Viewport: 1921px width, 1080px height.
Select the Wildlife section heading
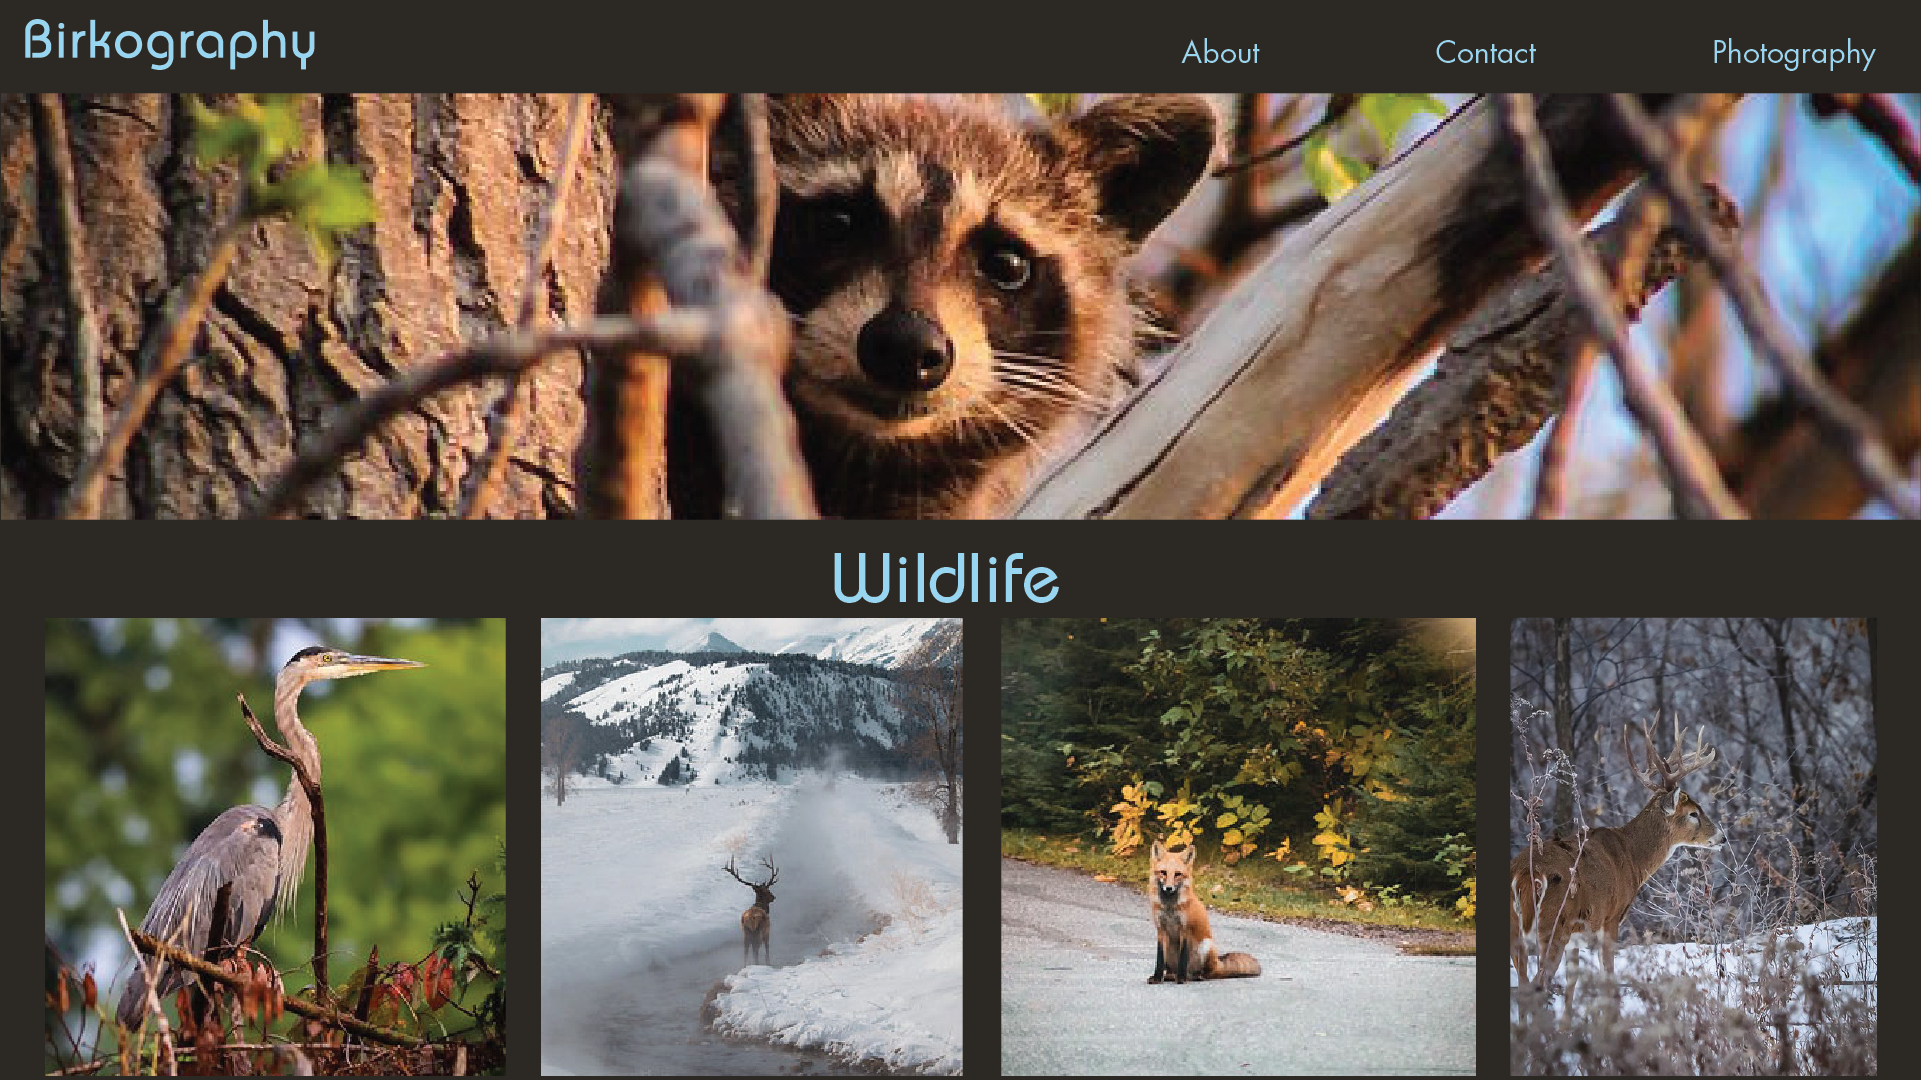tap(946, 578)
